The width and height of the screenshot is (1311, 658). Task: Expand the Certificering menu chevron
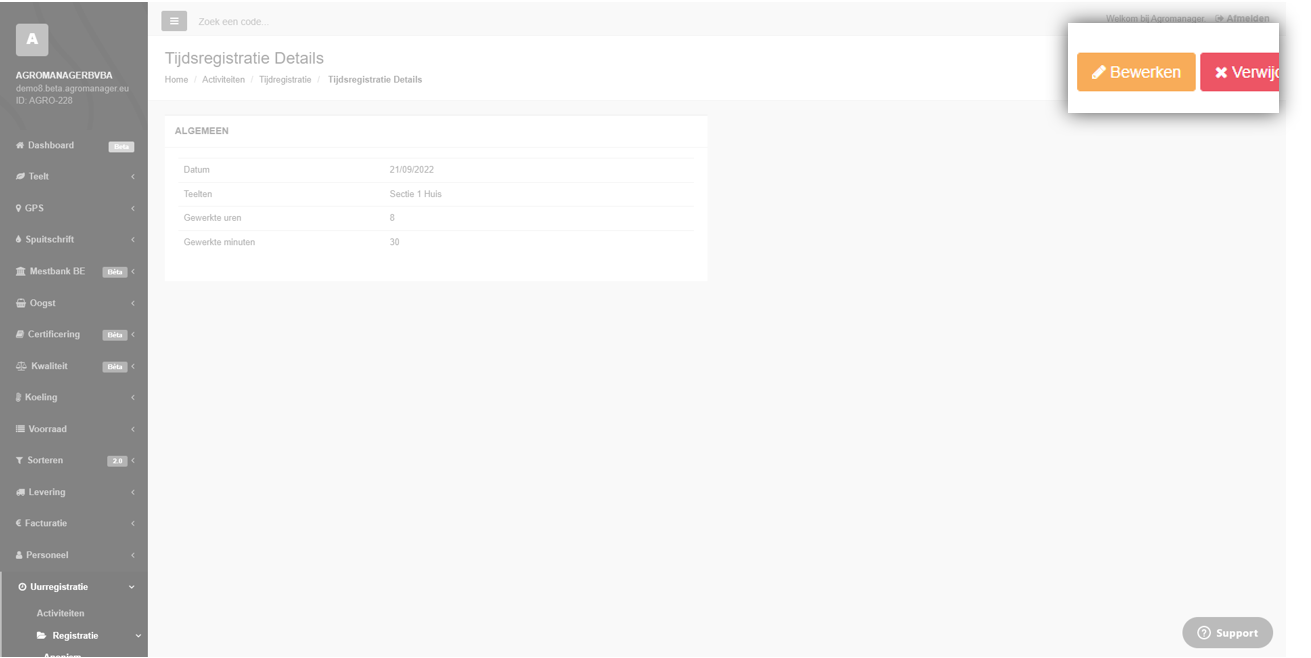point(132,334)
